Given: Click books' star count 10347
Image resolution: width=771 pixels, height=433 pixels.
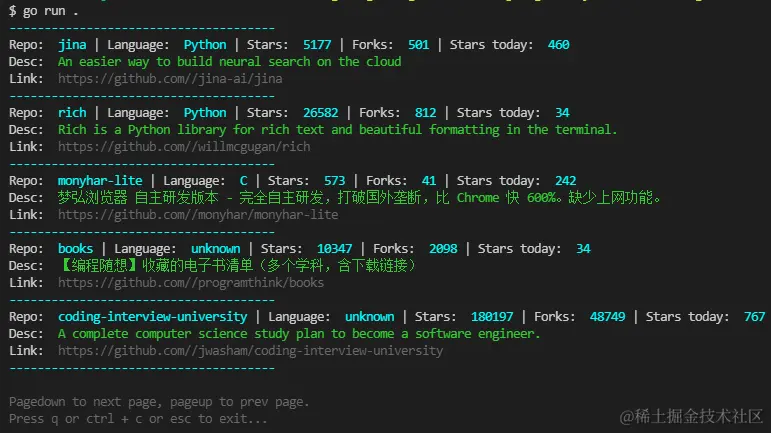Looking at the screenshot, I should (334, 249).
